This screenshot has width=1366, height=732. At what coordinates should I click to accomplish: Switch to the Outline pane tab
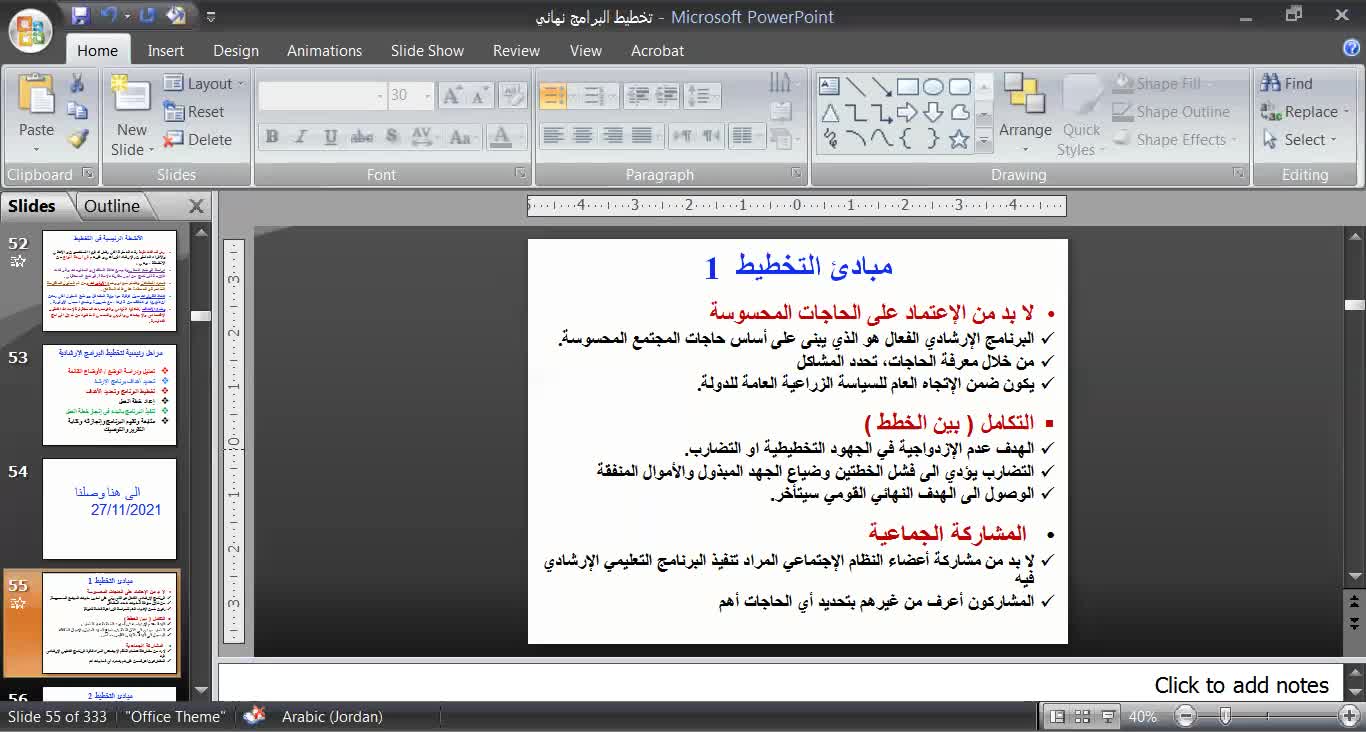click(112, 206)
